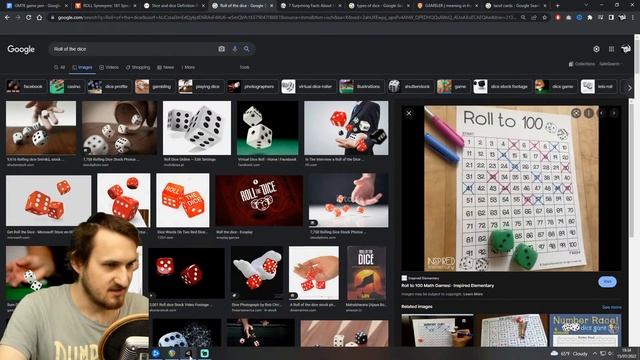Close the 'ROLL Synonyms' browser tab

[135, 6]
